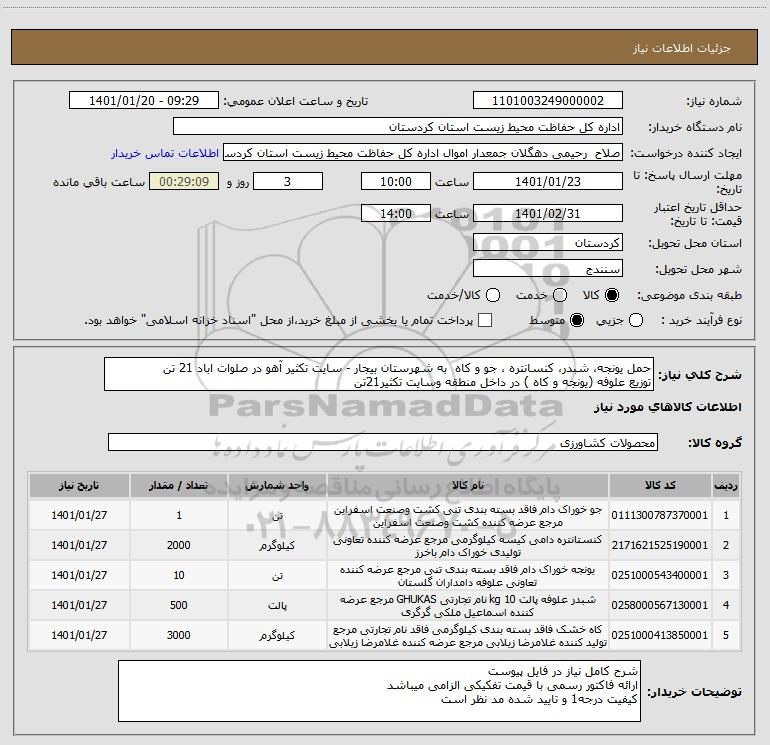Click the price validity date 1401/02/31
The height and width of the screenshot is (745, 770).
point(548,213)
